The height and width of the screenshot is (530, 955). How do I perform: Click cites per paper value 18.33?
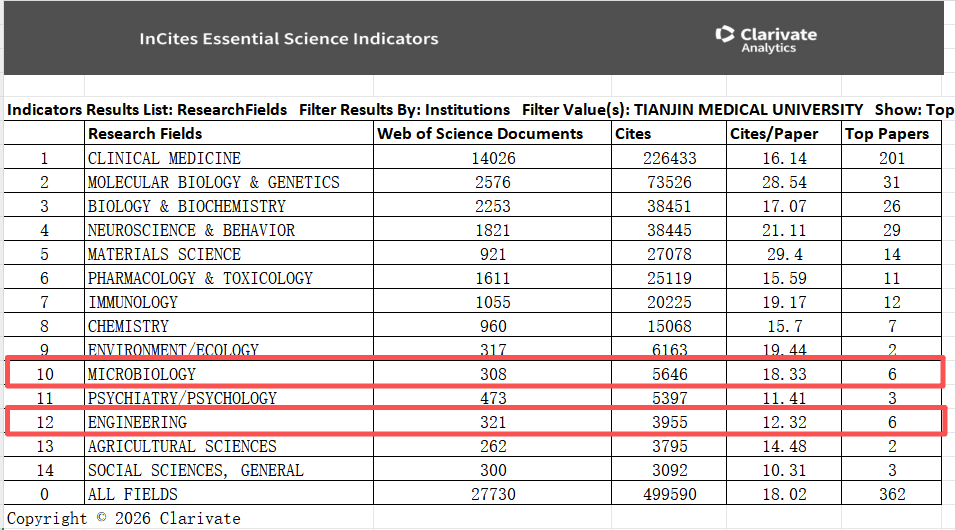point(784,374)
